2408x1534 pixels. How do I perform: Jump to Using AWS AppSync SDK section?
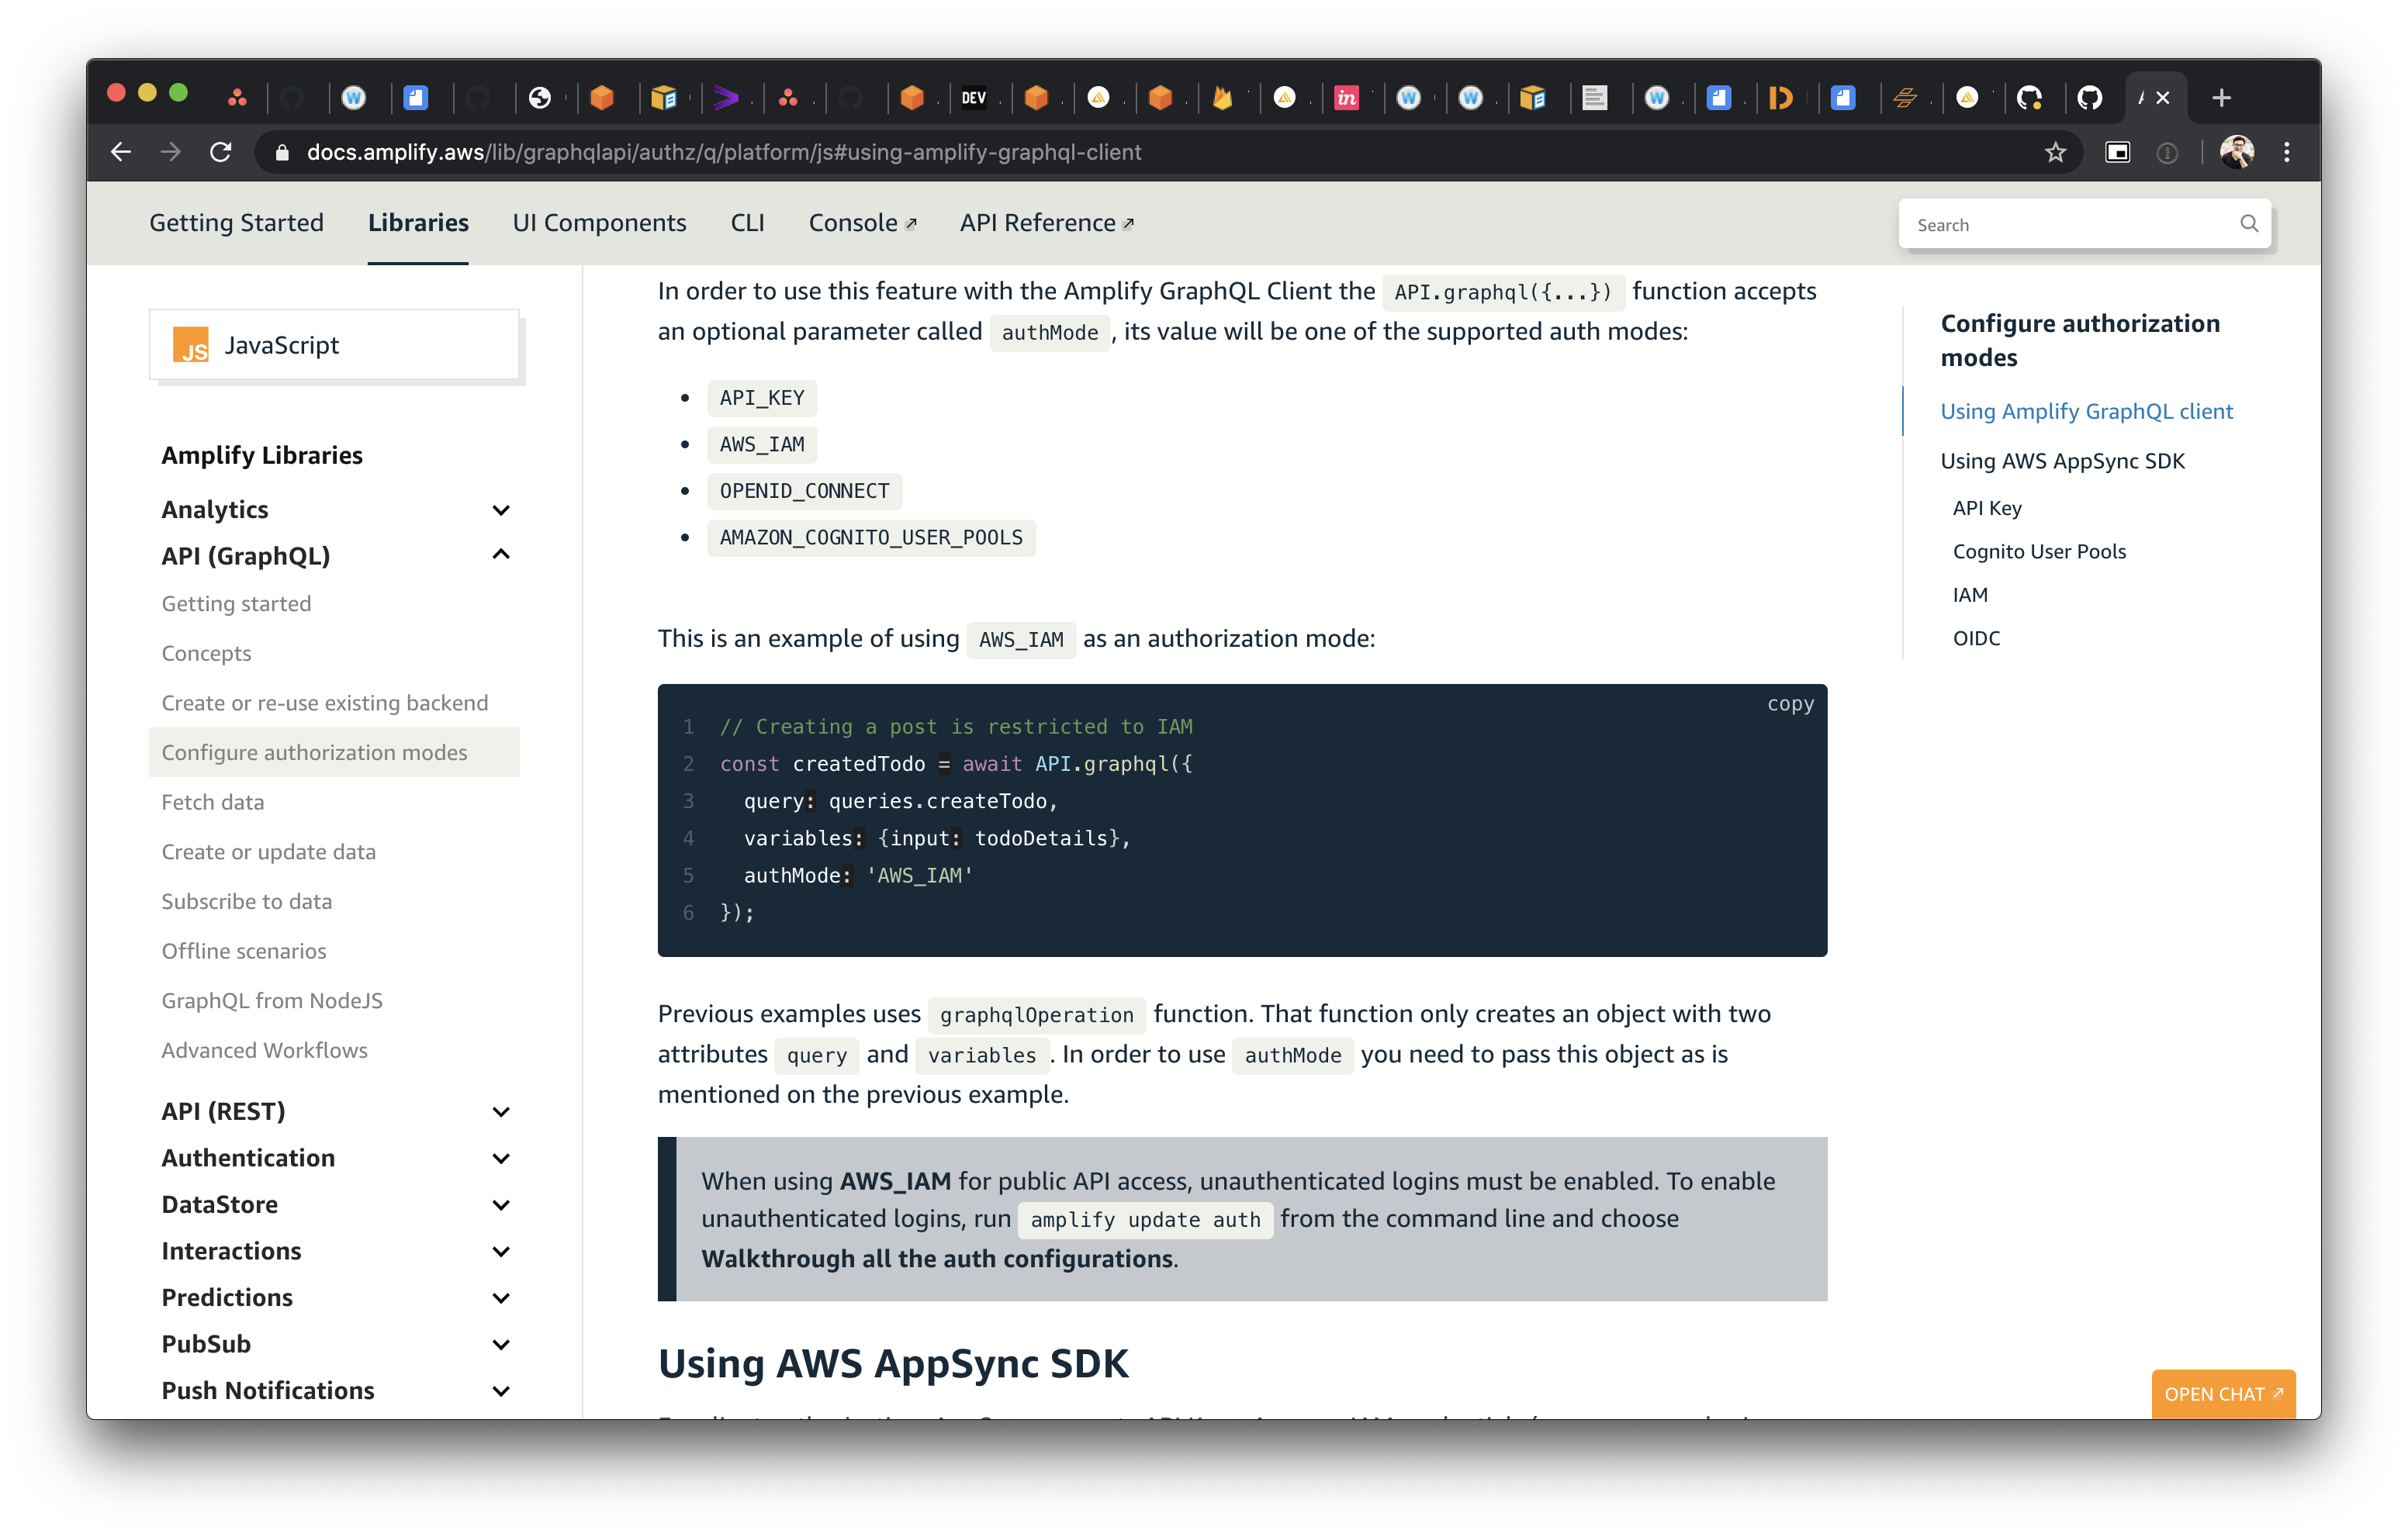tap(2062, 461)
